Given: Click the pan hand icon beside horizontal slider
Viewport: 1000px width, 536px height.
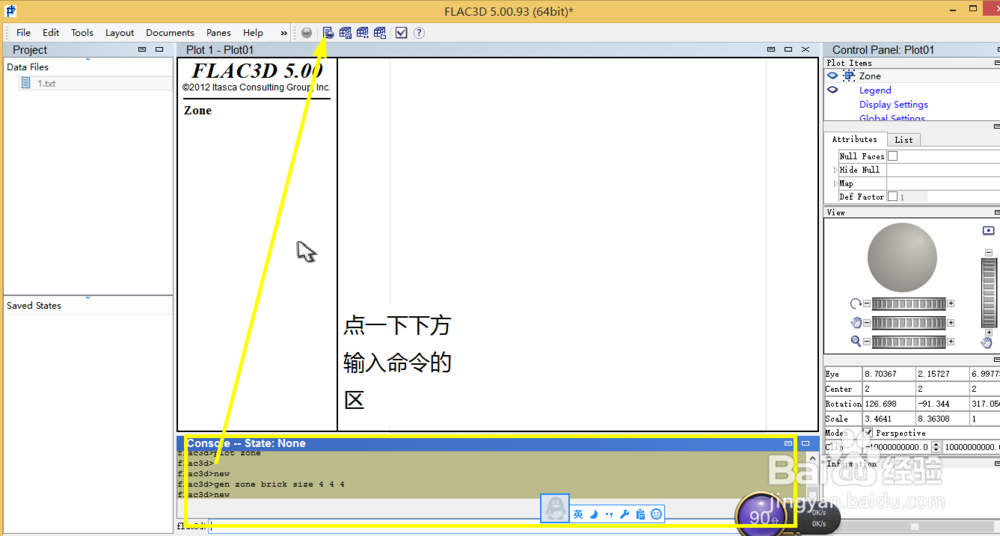Looking at the screenshot, I should click(x=856, y=323).
